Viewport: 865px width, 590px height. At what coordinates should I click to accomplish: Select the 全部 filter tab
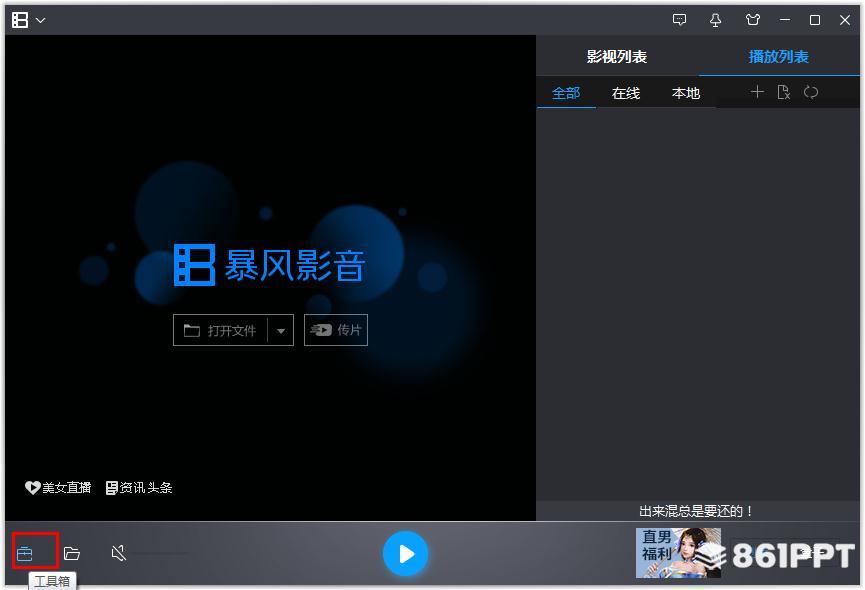point(566,93)
